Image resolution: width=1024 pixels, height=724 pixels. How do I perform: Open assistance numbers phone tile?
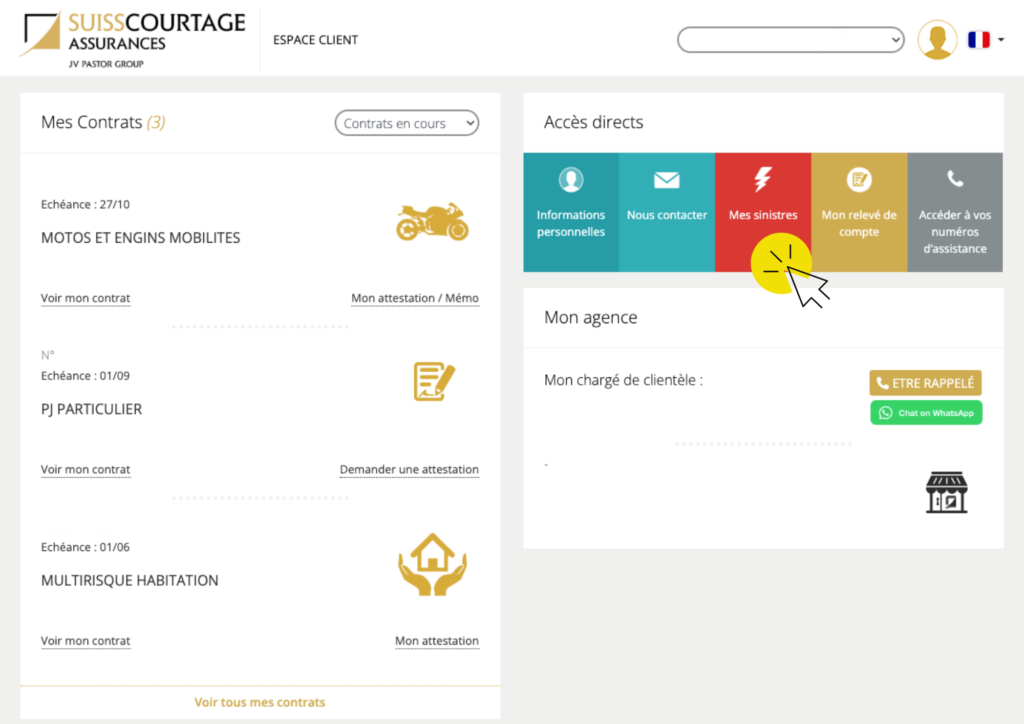pos(955,212)
